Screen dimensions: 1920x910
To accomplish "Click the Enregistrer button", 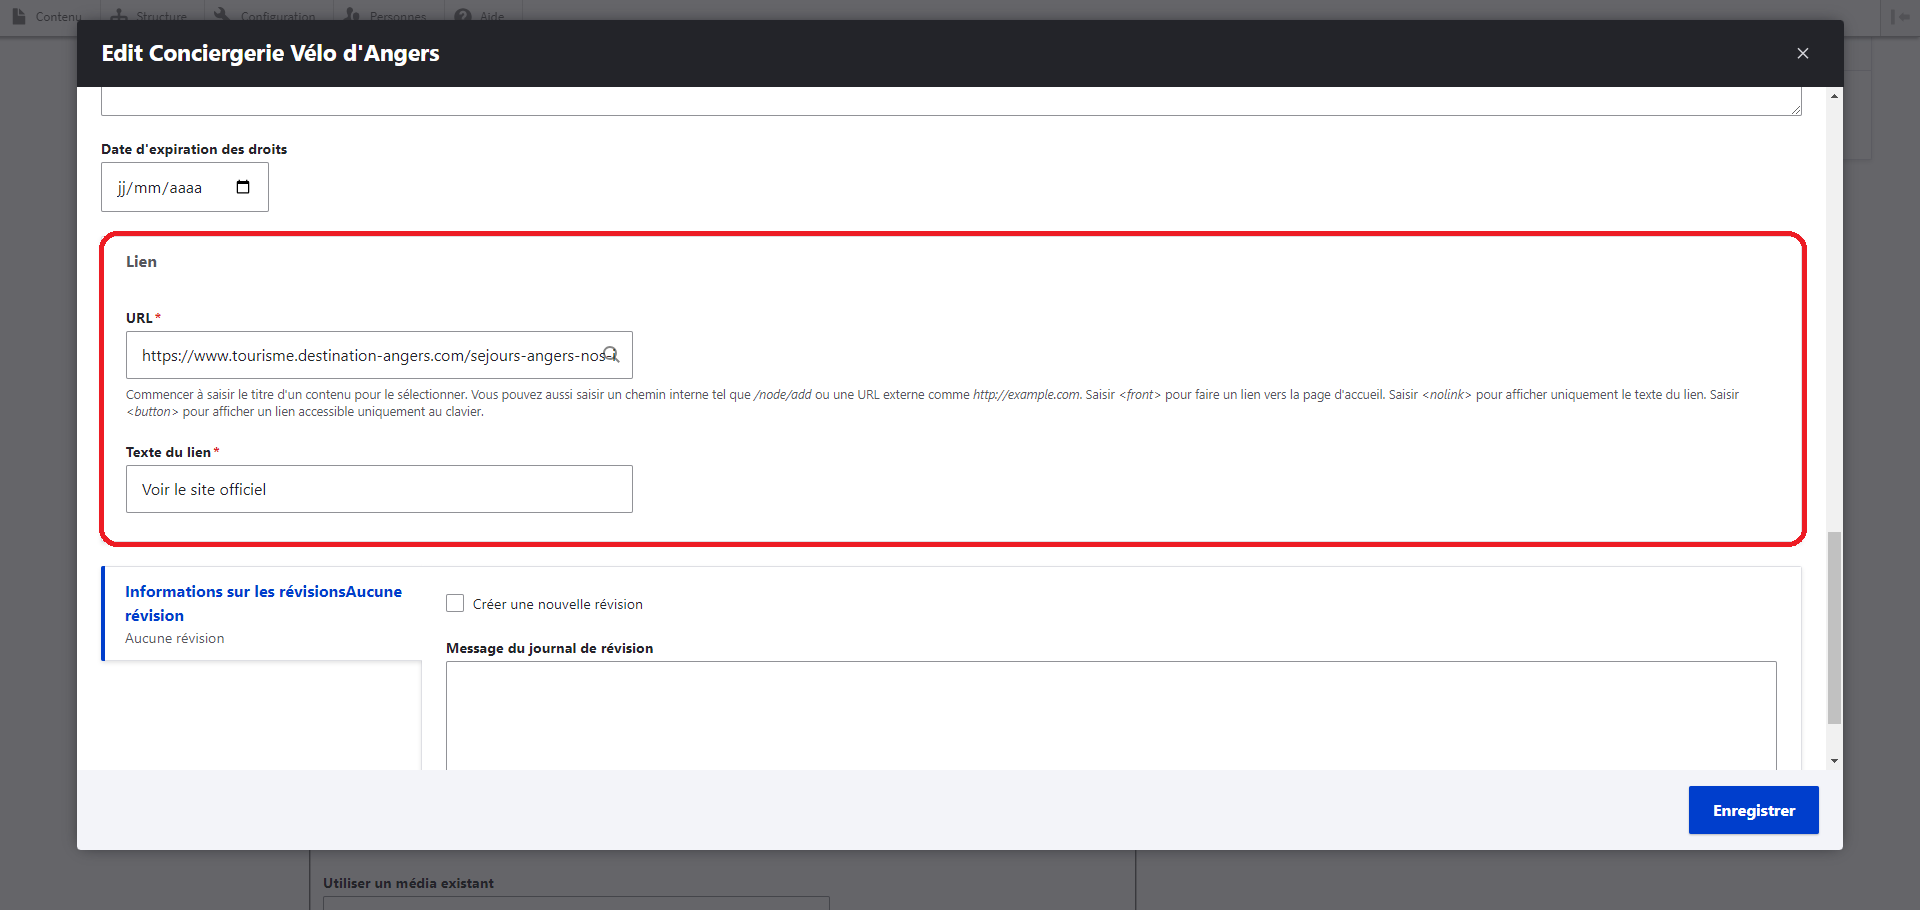I will (1753, 810).
